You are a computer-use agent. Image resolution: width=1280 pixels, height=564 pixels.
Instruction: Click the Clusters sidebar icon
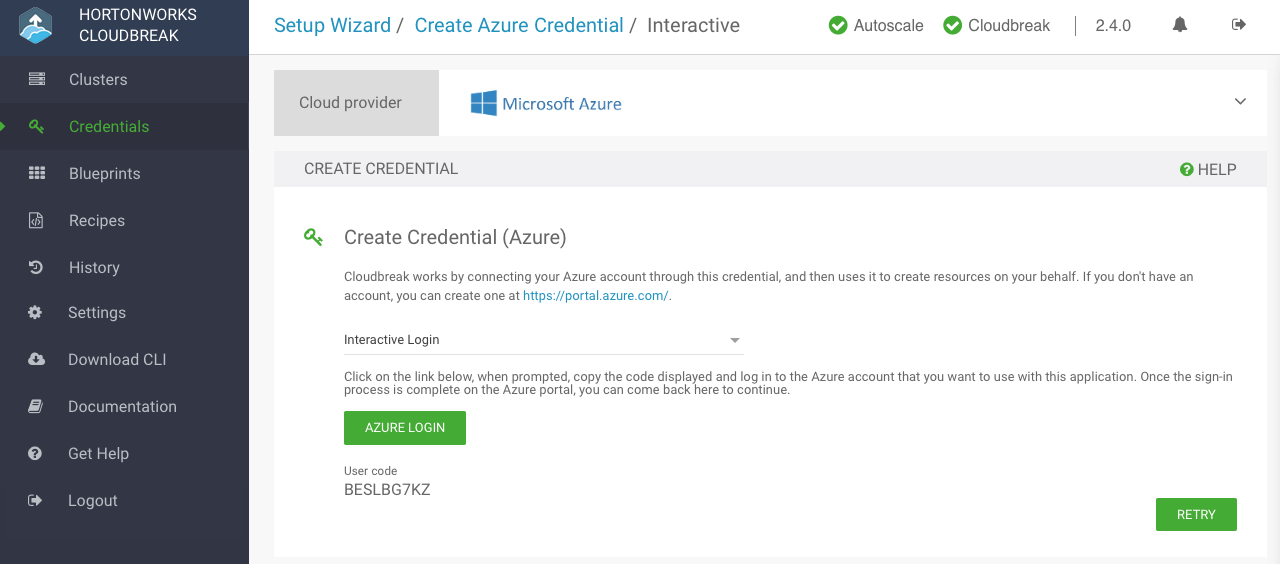(x=37, y=79)
